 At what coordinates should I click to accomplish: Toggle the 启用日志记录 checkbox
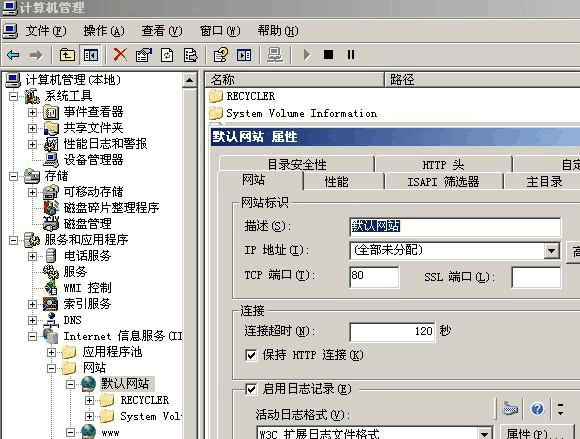point(251,389)
